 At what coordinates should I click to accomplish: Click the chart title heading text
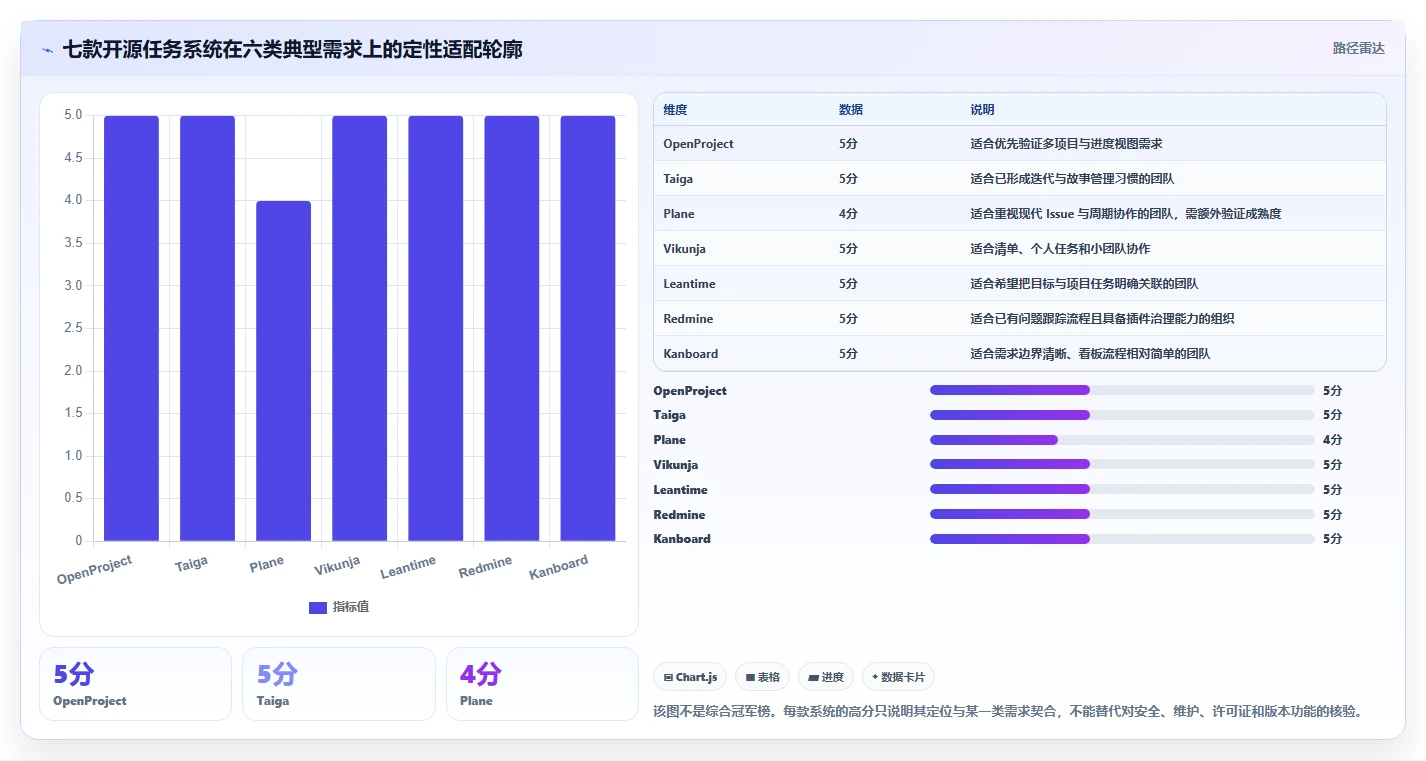coord(292,49)
